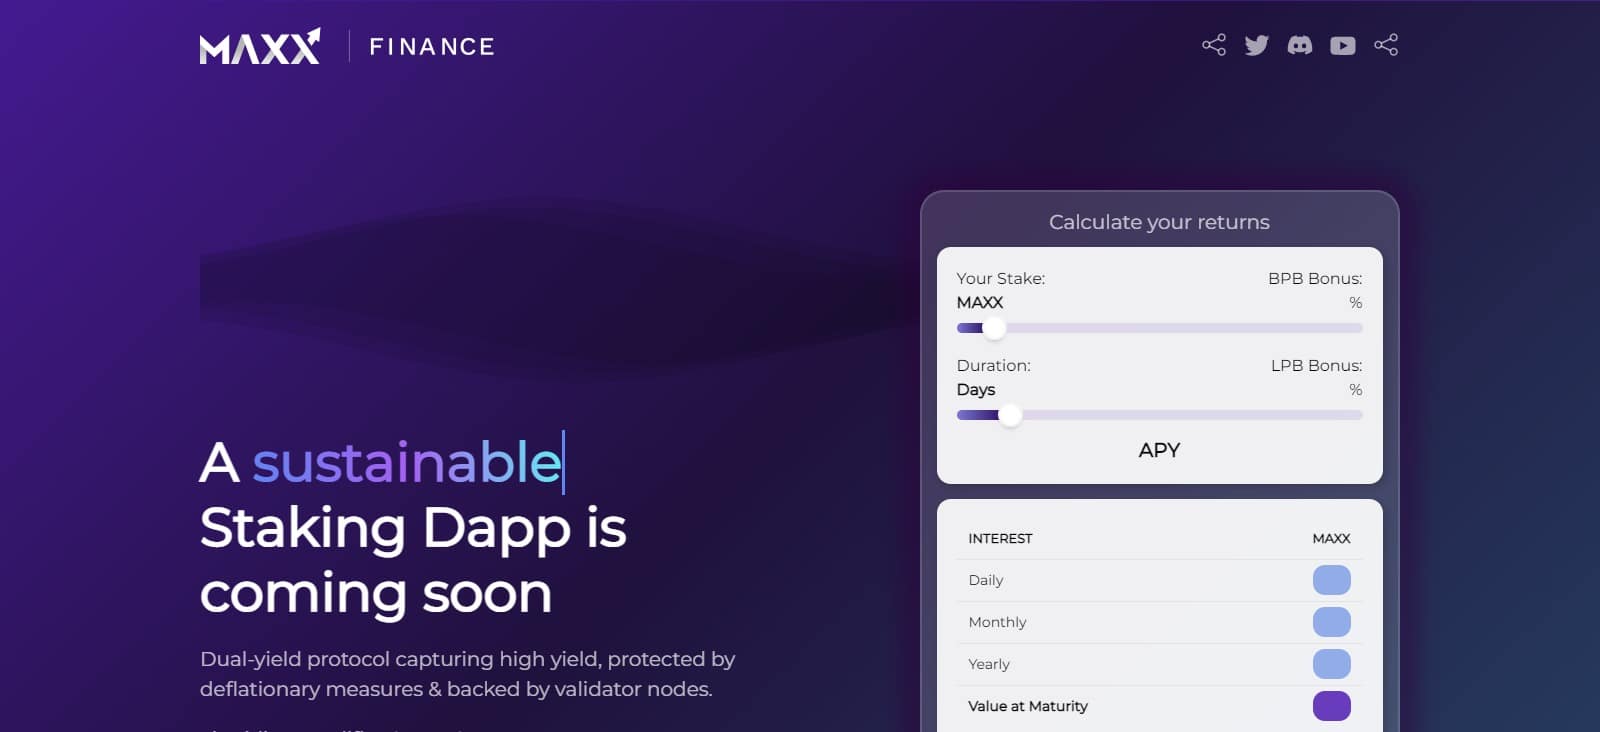1600x732 pixels.
Task: Adjust the Duration days slider
Action: pyautogui.click(x=1159, y=415)
